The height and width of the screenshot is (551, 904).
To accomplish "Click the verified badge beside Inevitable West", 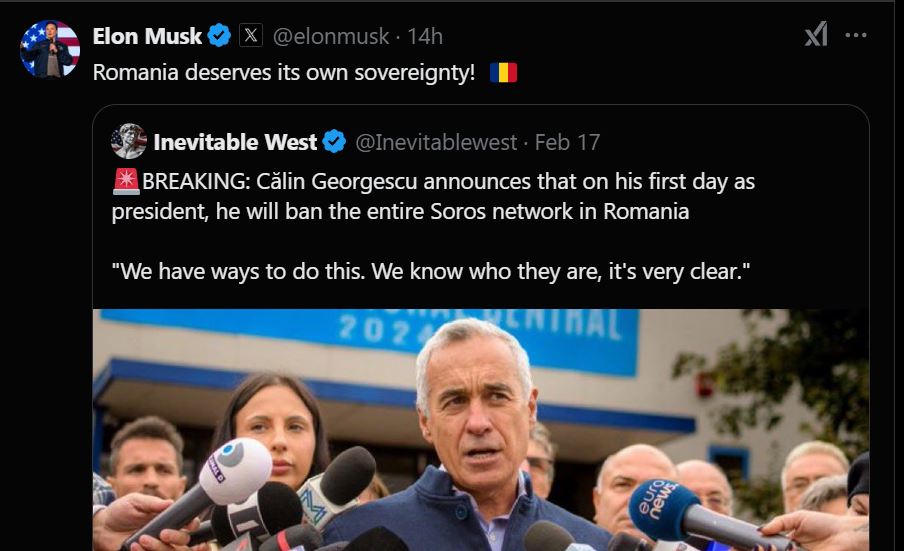I will pos(334,142).
